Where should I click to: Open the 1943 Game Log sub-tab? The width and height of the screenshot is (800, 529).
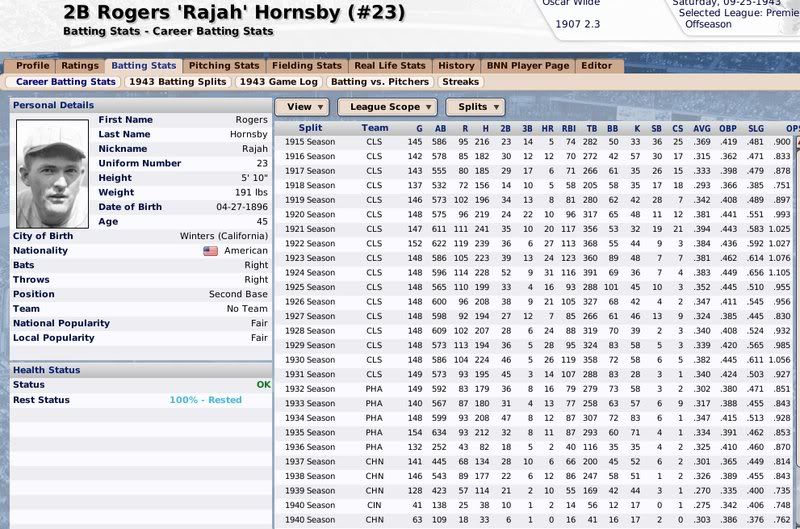point(277,81)
